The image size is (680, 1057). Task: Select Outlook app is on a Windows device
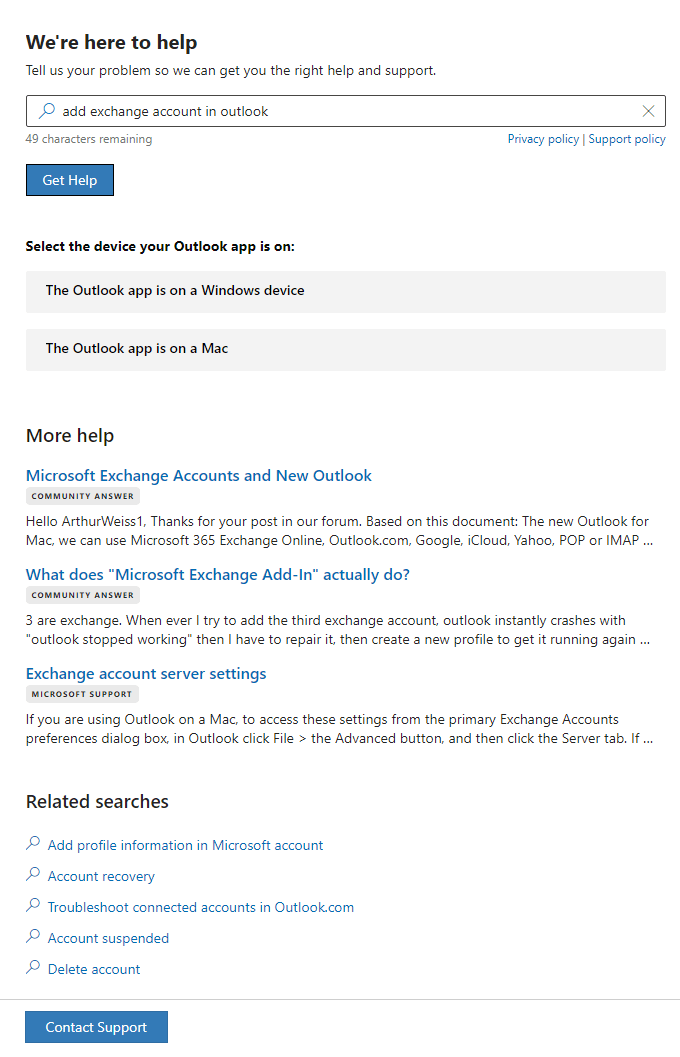tap(345, 291)
